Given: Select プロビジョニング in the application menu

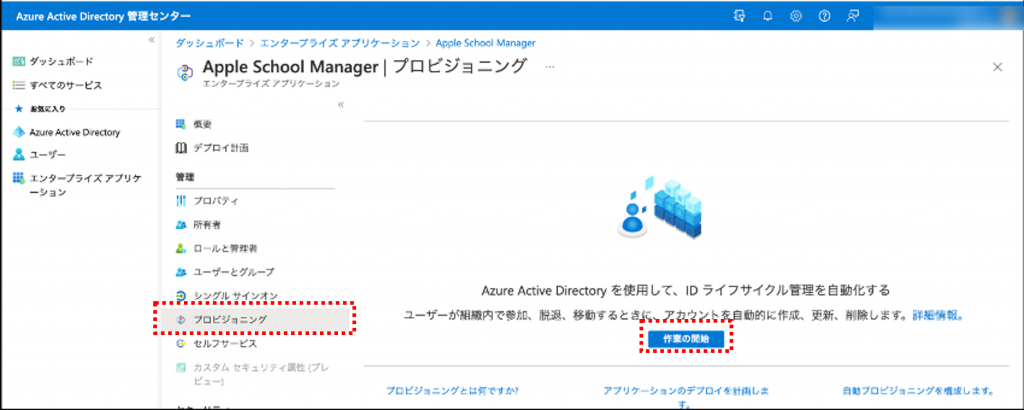Looking at the screenshot, I should tap(255, 319).
